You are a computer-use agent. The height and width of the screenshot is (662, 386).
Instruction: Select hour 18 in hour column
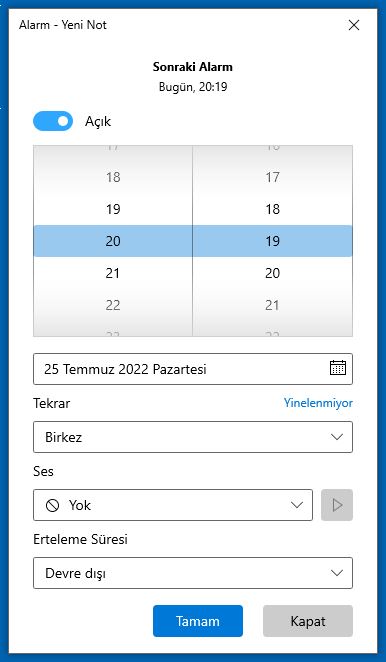pos(113,177)
